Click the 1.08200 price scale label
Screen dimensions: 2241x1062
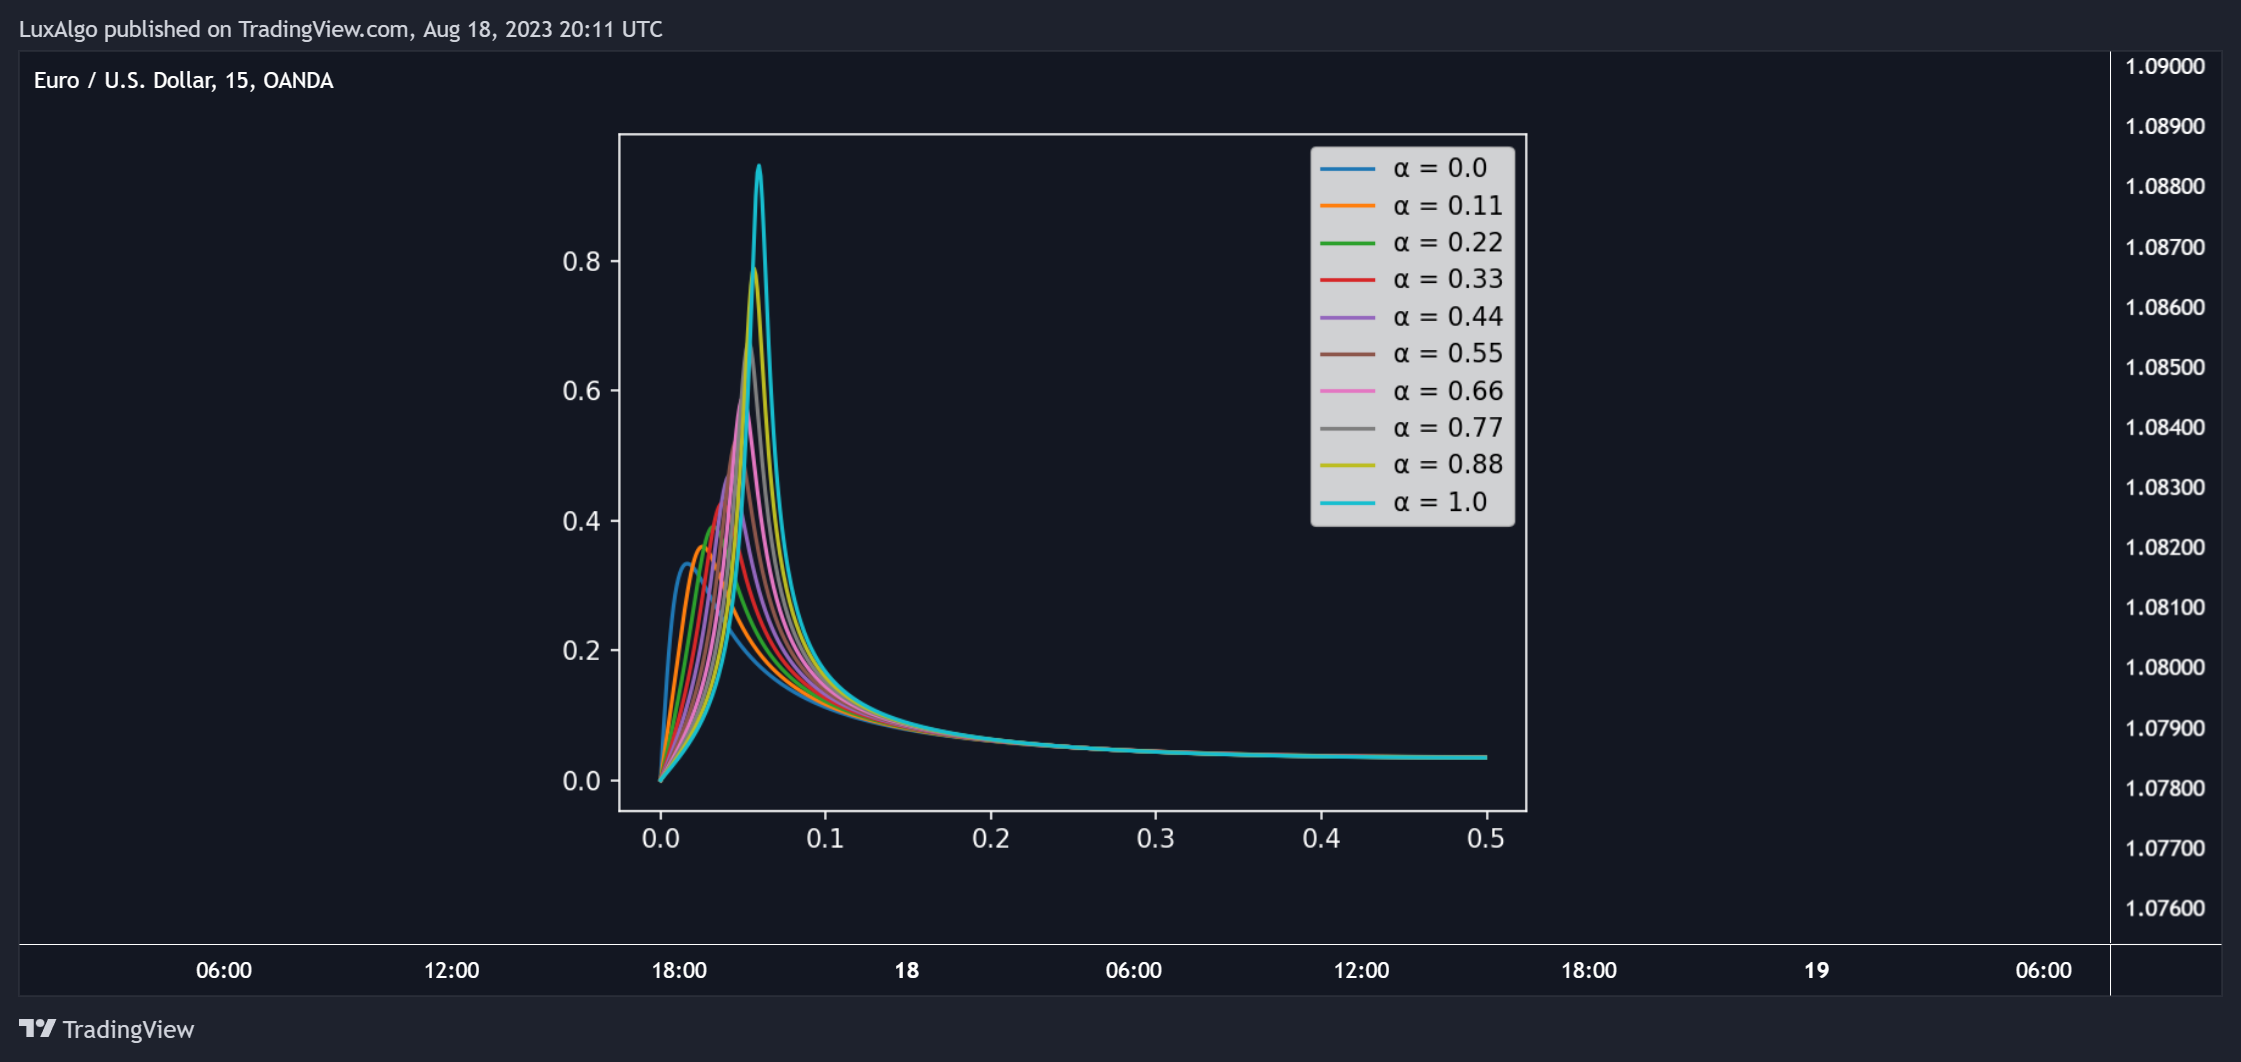coord(2165,547)
